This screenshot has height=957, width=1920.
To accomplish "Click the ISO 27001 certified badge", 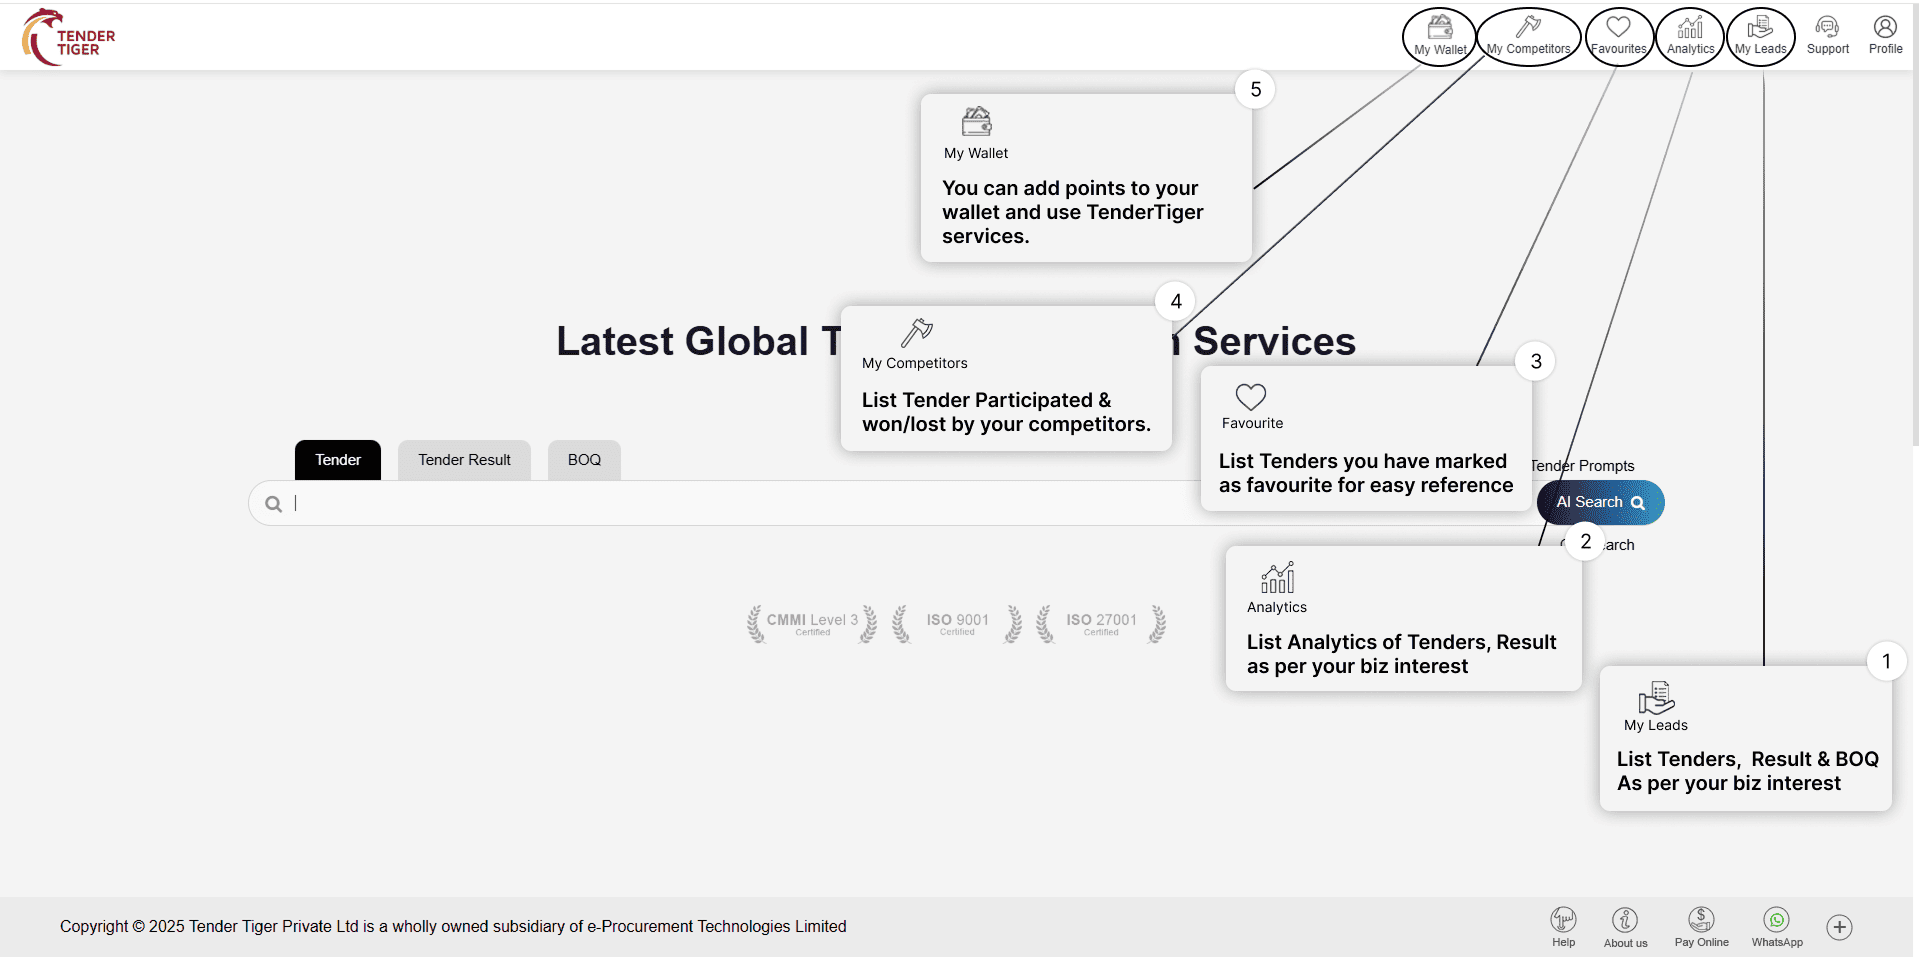I will tap(1101, 623).
